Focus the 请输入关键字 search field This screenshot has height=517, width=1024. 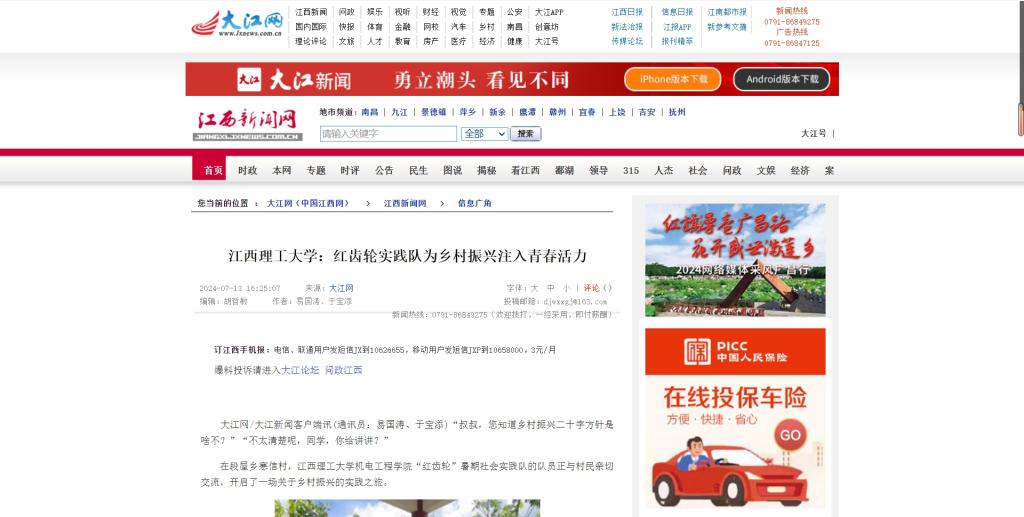pyautogui.click(x=388, y=134)
